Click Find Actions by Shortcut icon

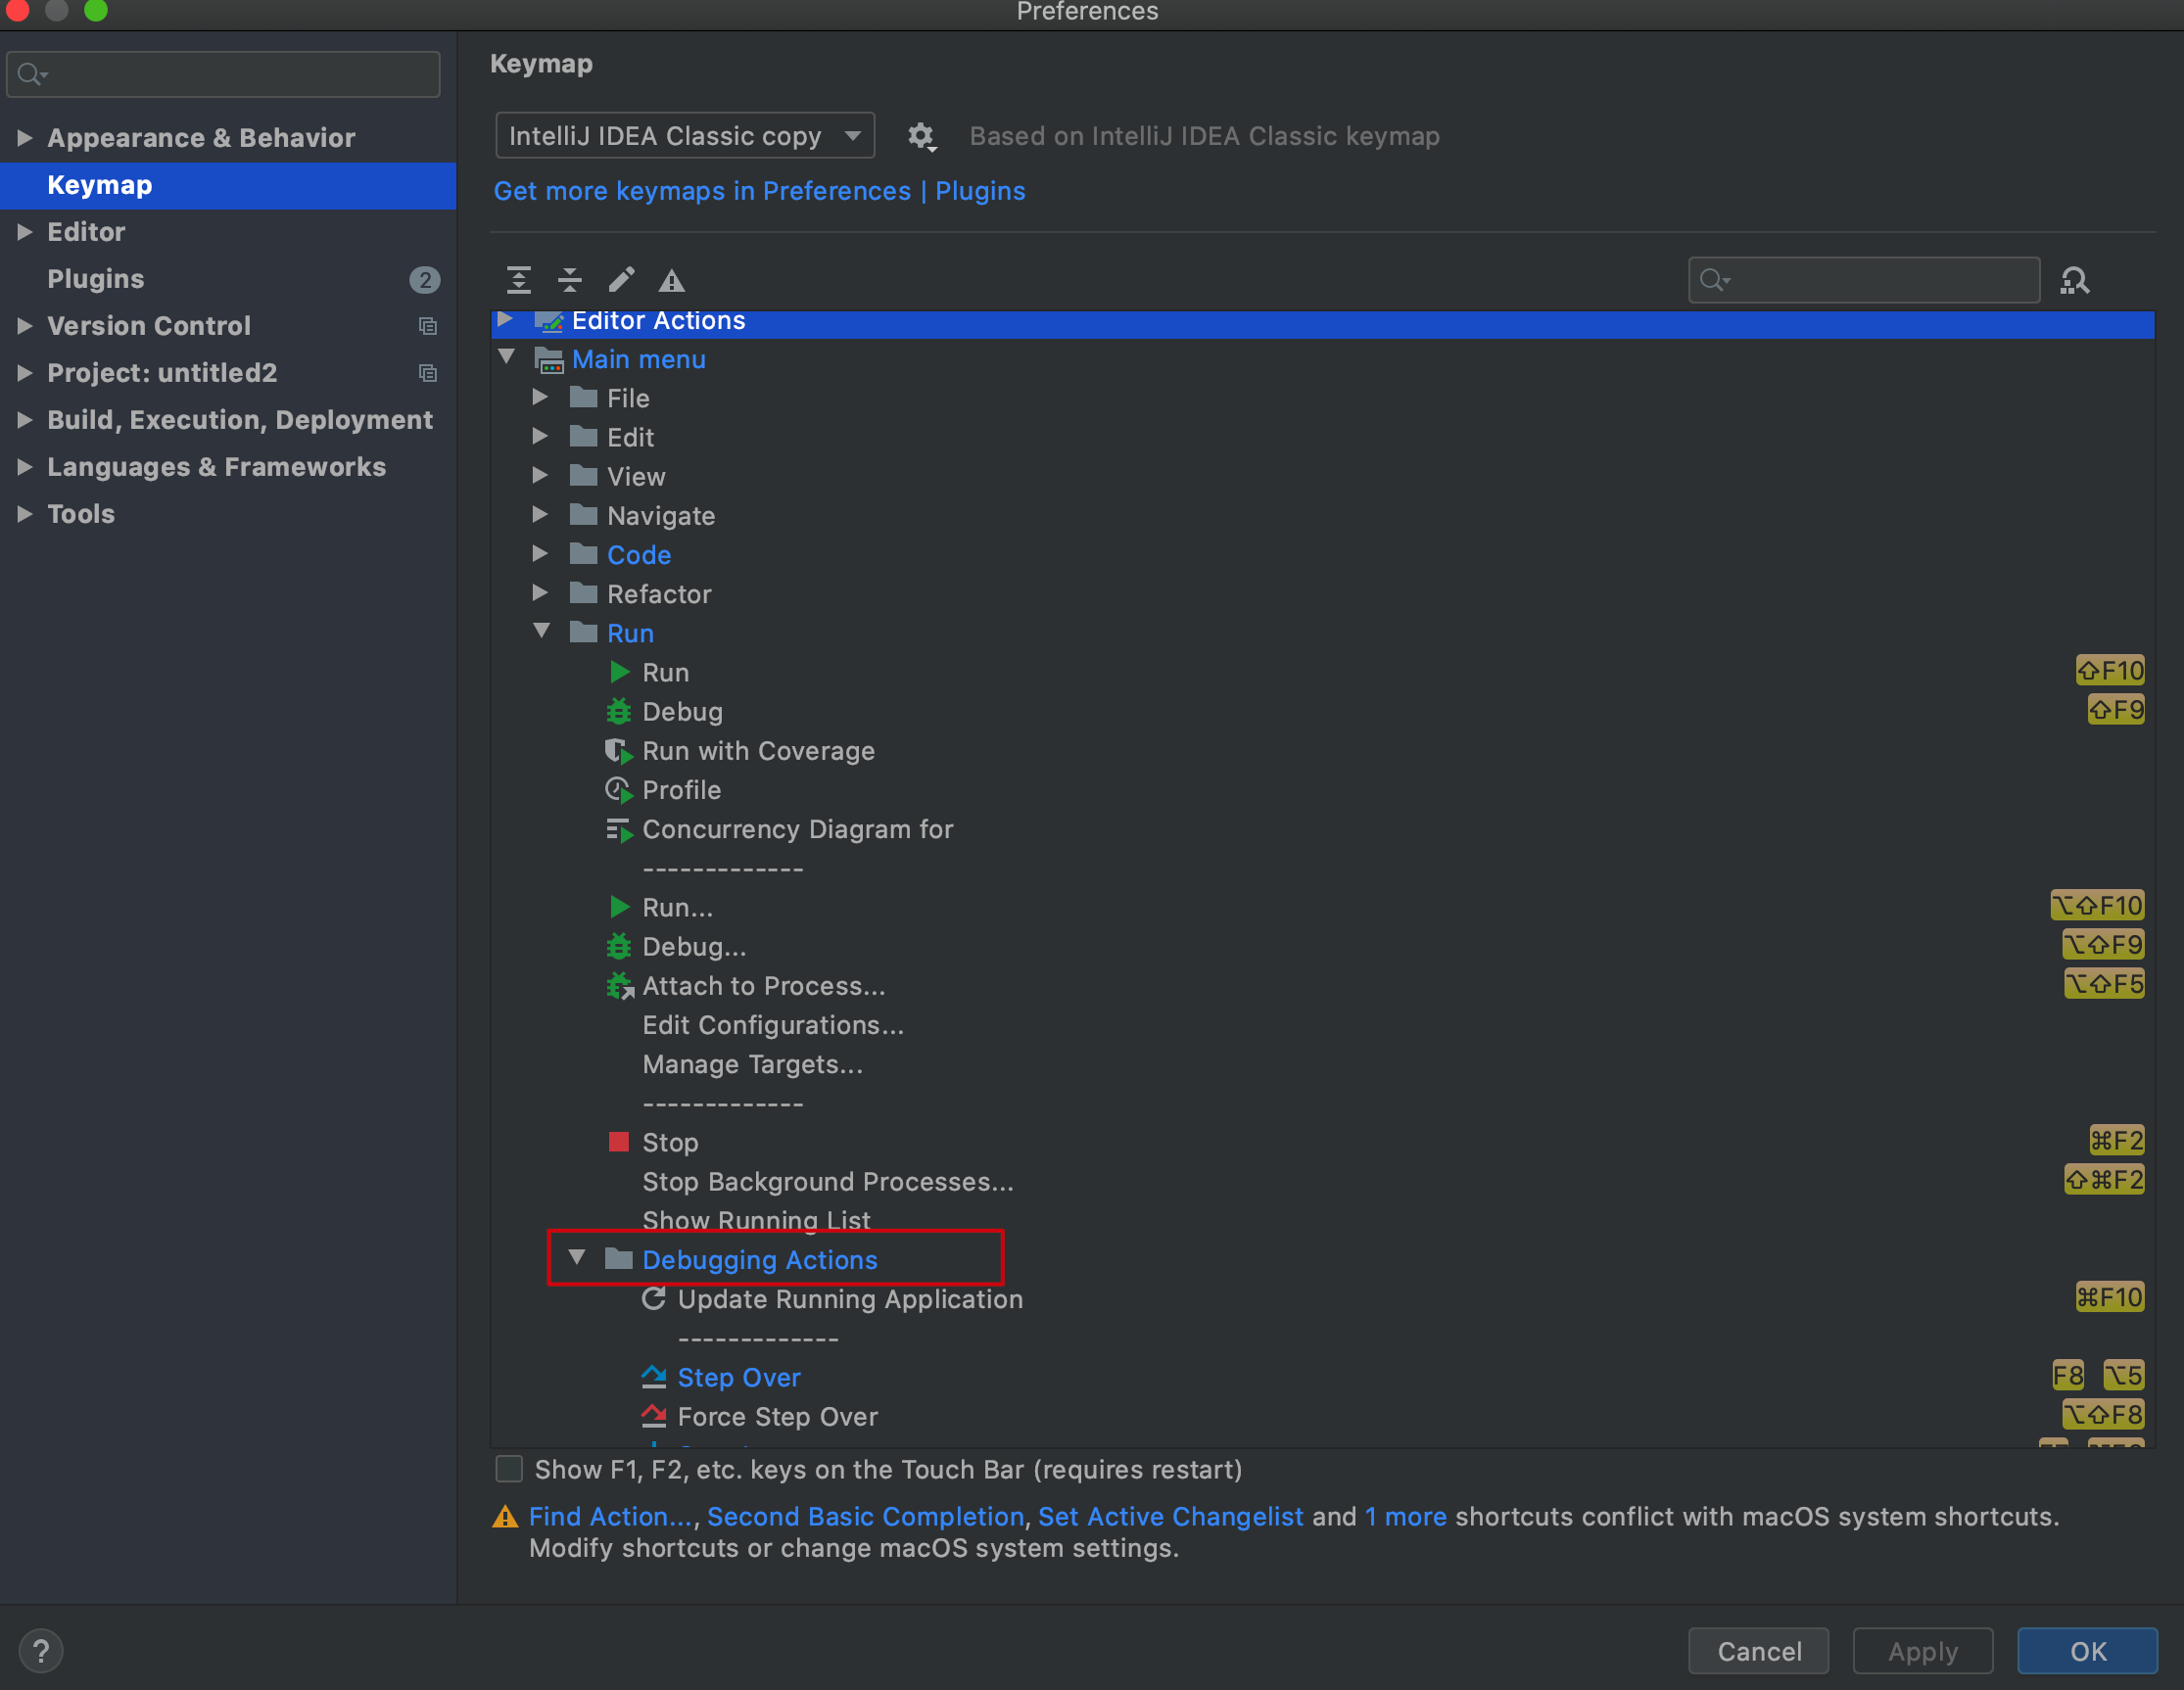(2075, 281)
